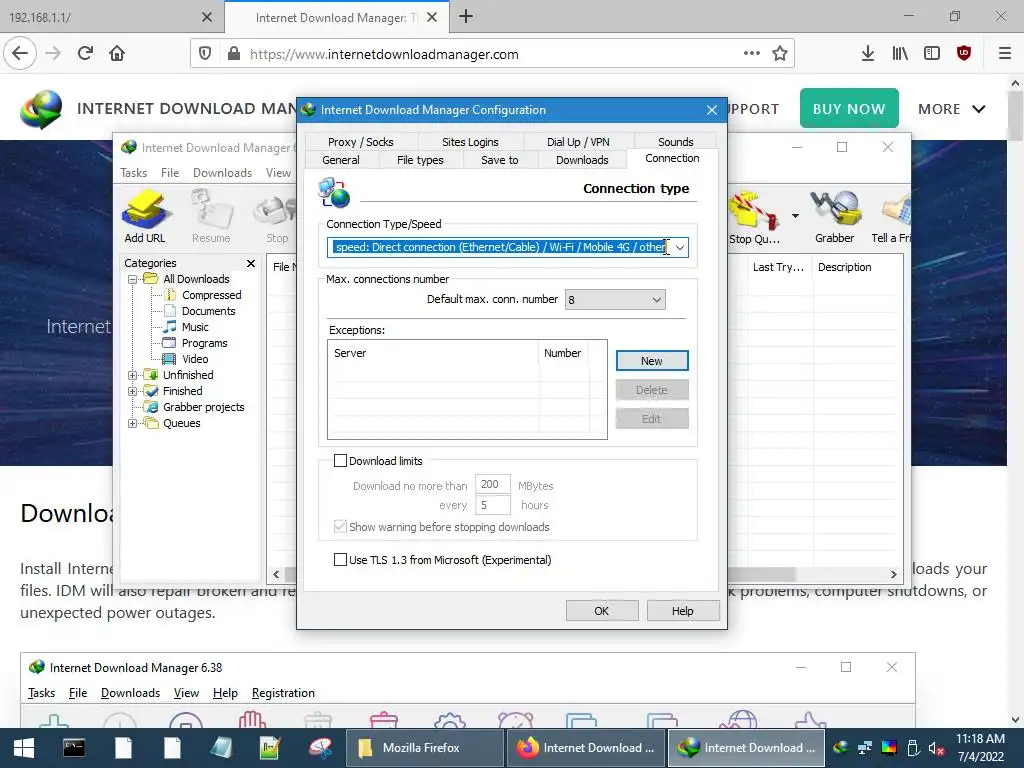The width and height of the screenshot is (1024, 768).
Task: Close the IDM Configuration dialog
Action: (712, 110)
